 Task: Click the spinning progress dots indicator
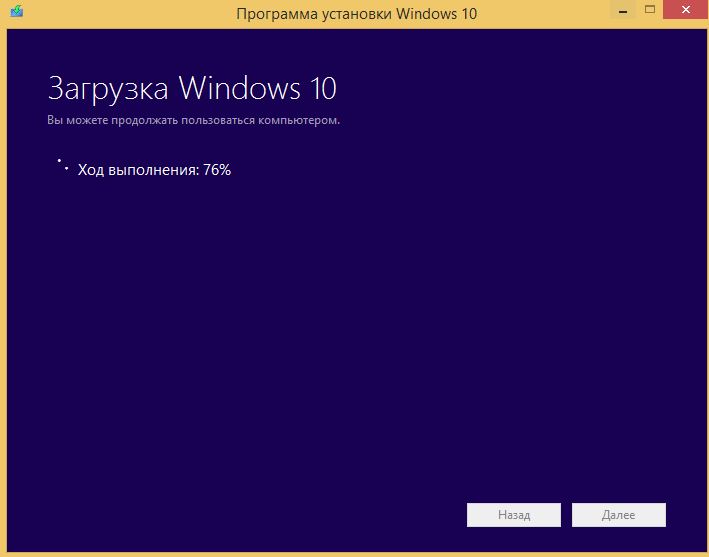click(x=63, y=165)
